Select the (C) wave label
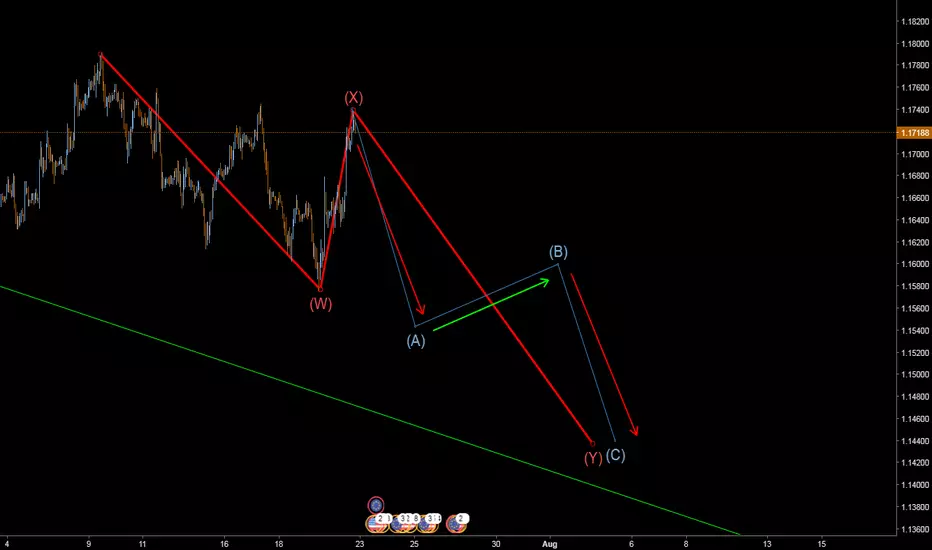 615,455
